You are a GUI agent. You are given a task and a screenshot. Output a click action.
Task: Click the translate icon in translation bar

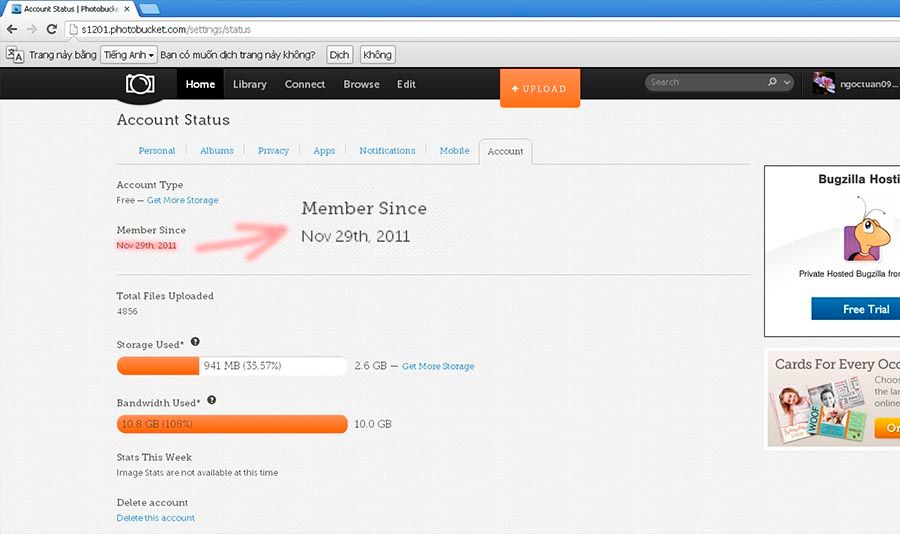(15, 55)
